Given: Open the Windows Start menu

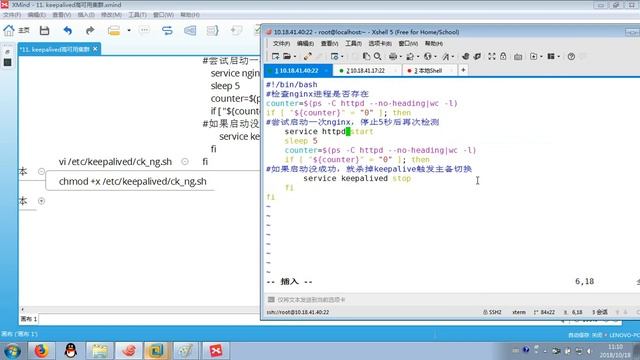Looking at the screenshot, I should pyautogui.click(x=12, y=351).
